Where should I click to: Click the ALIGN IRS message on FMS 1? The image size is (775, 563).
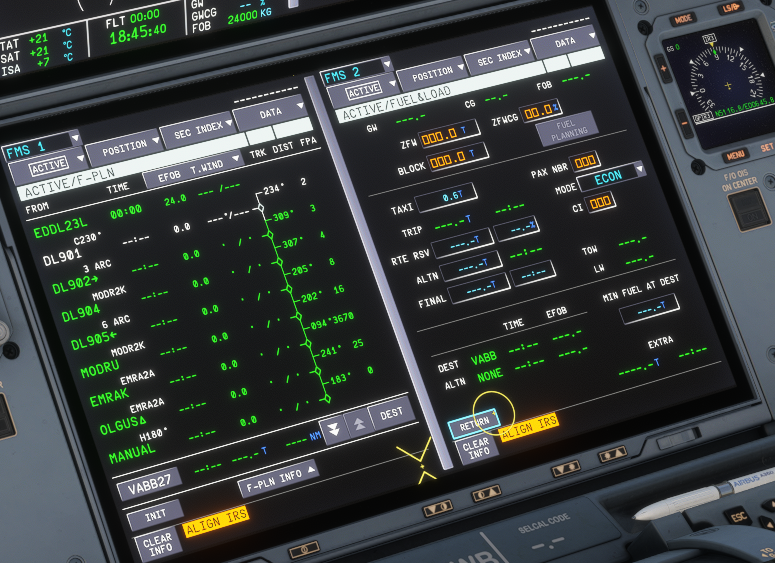coord(215,521)
